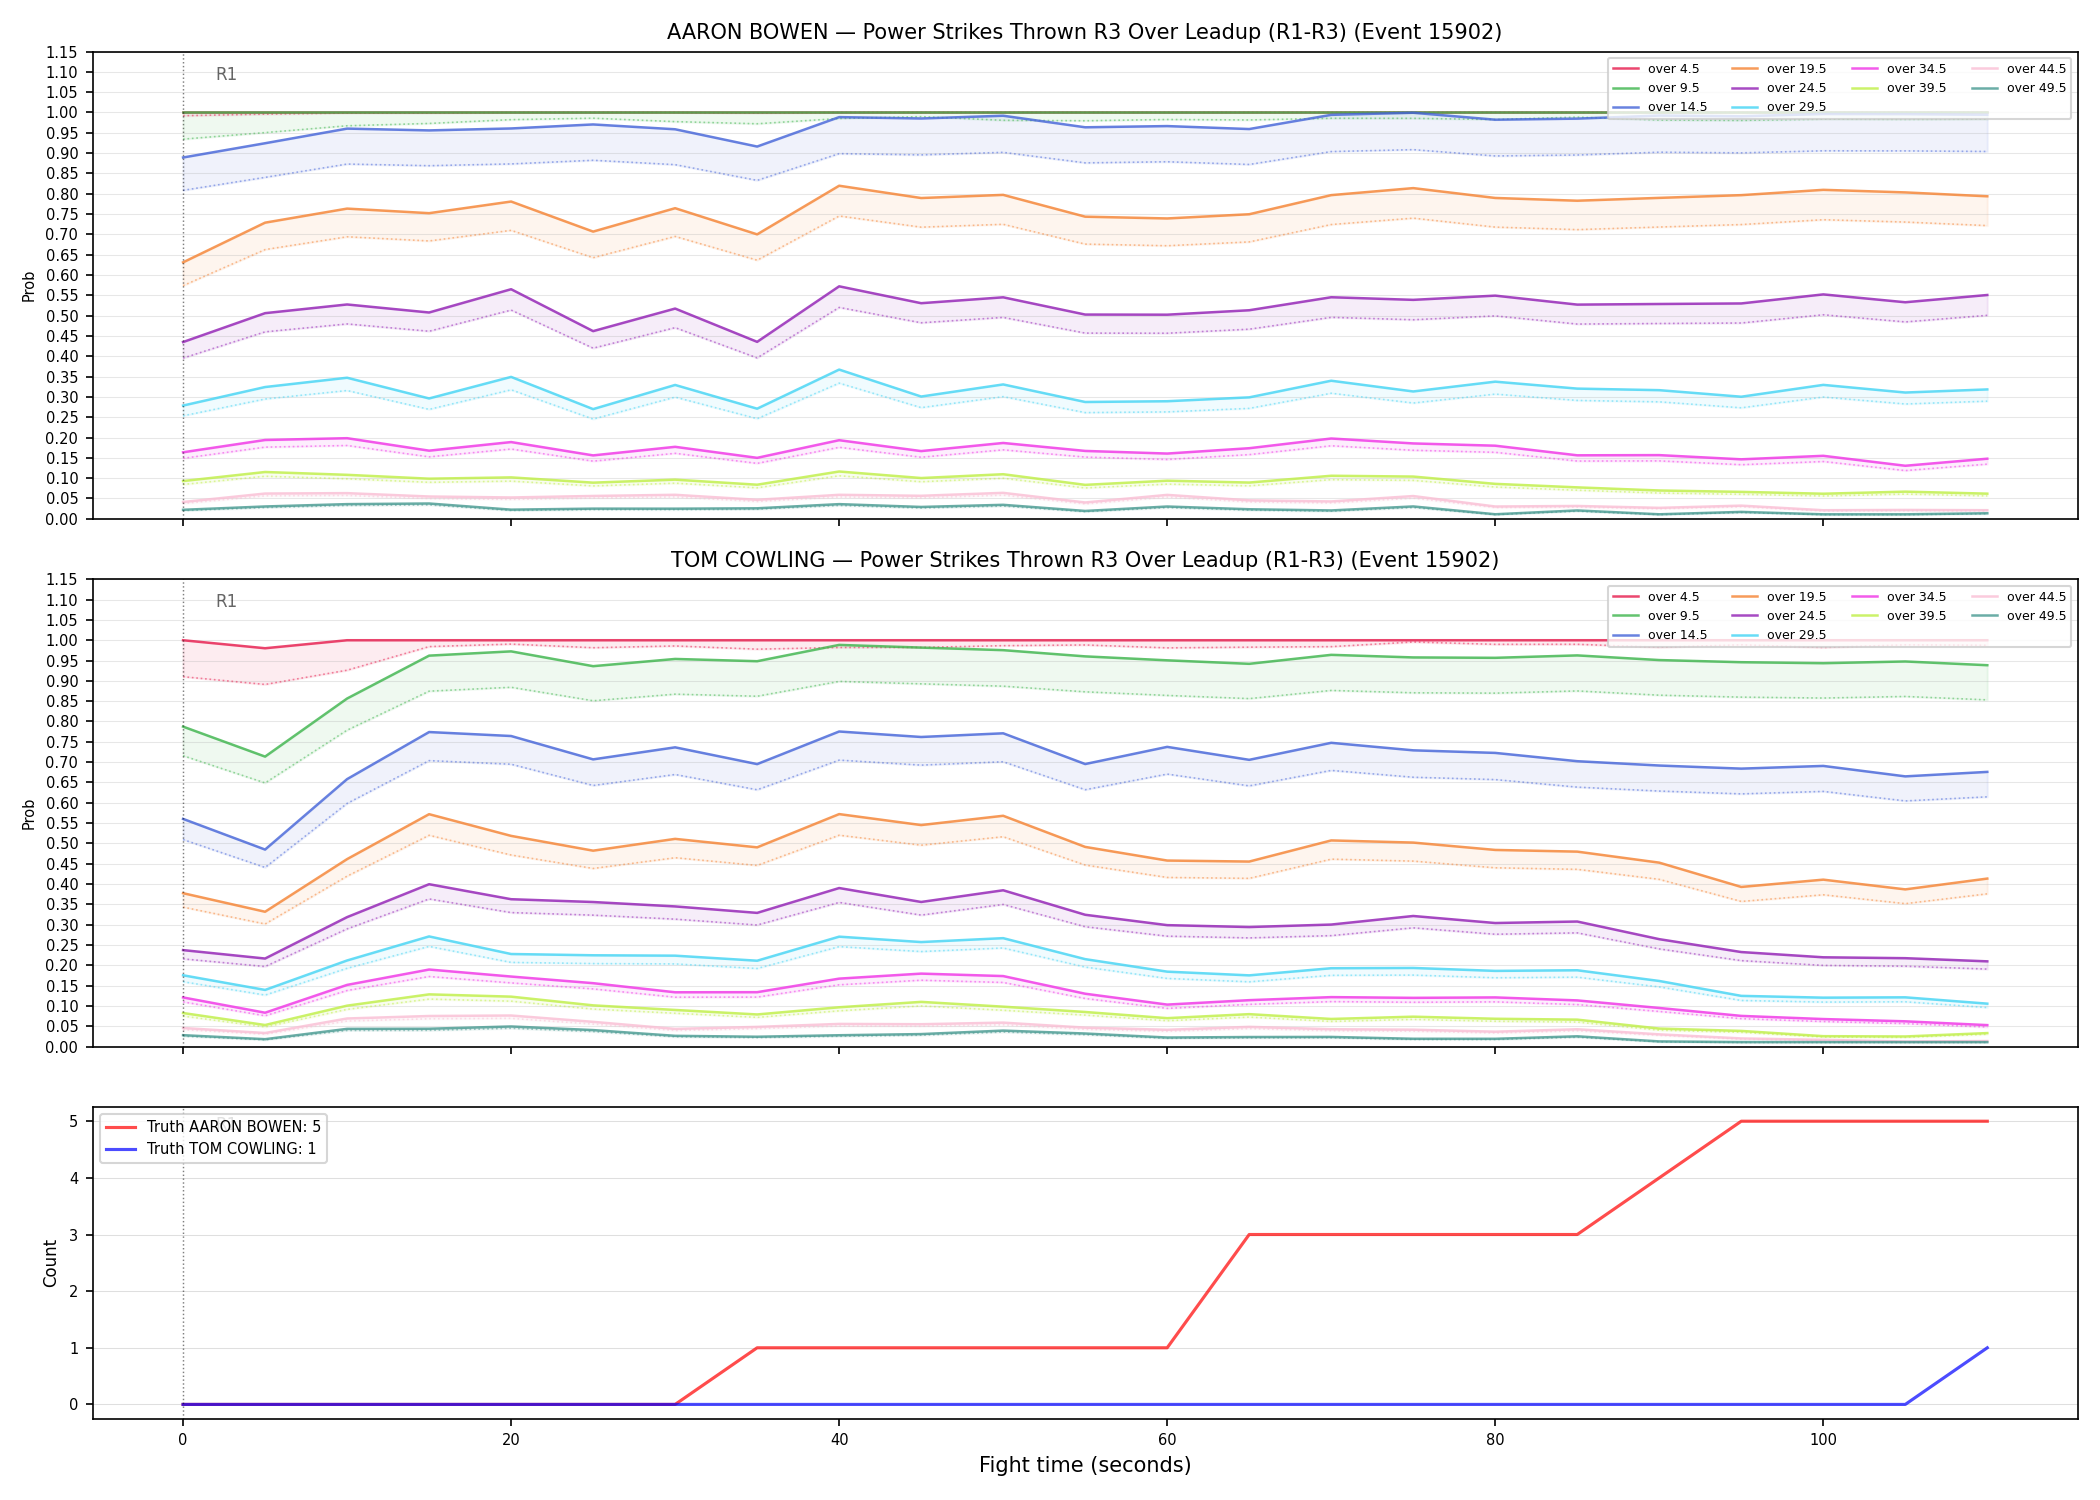Screen dimensions: 2100x1500
Task: Pick 'over 39.5' in Tom Cowling chart legend
Action: (x=1899, y=616)
